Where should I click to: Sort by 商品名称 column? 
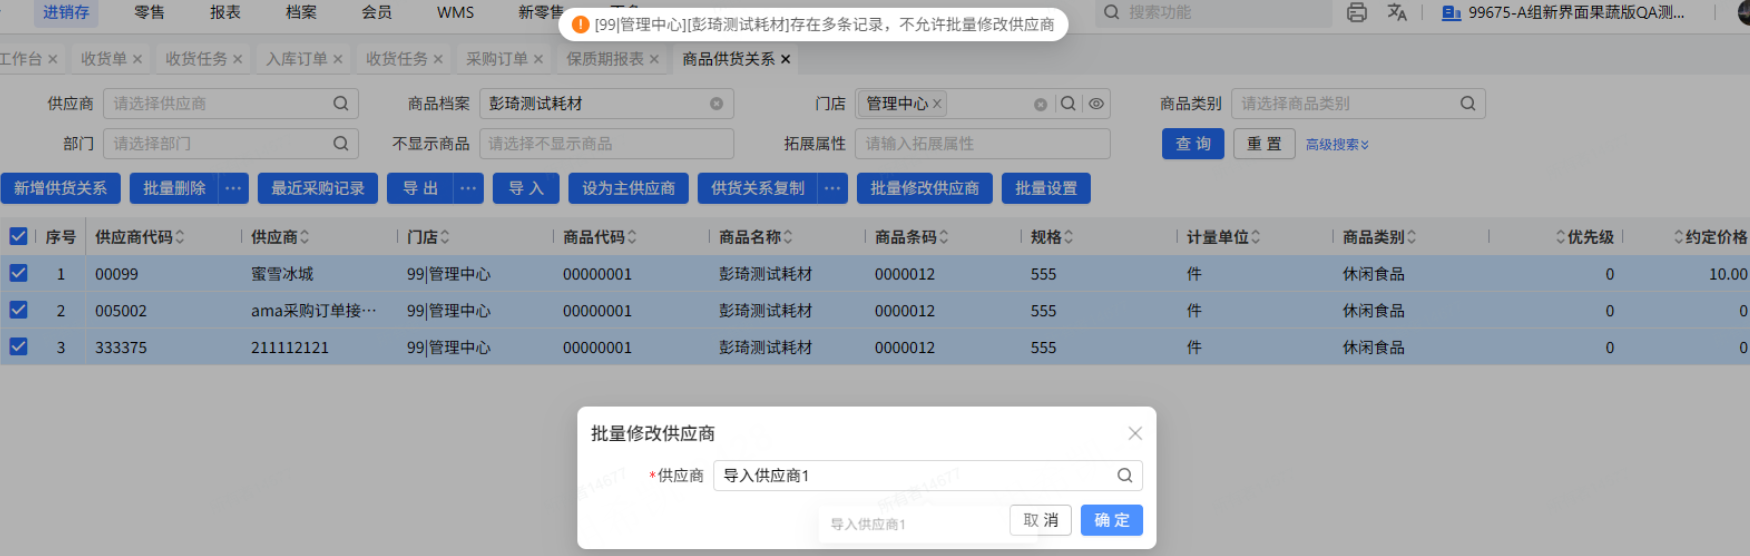click(788, 237)
